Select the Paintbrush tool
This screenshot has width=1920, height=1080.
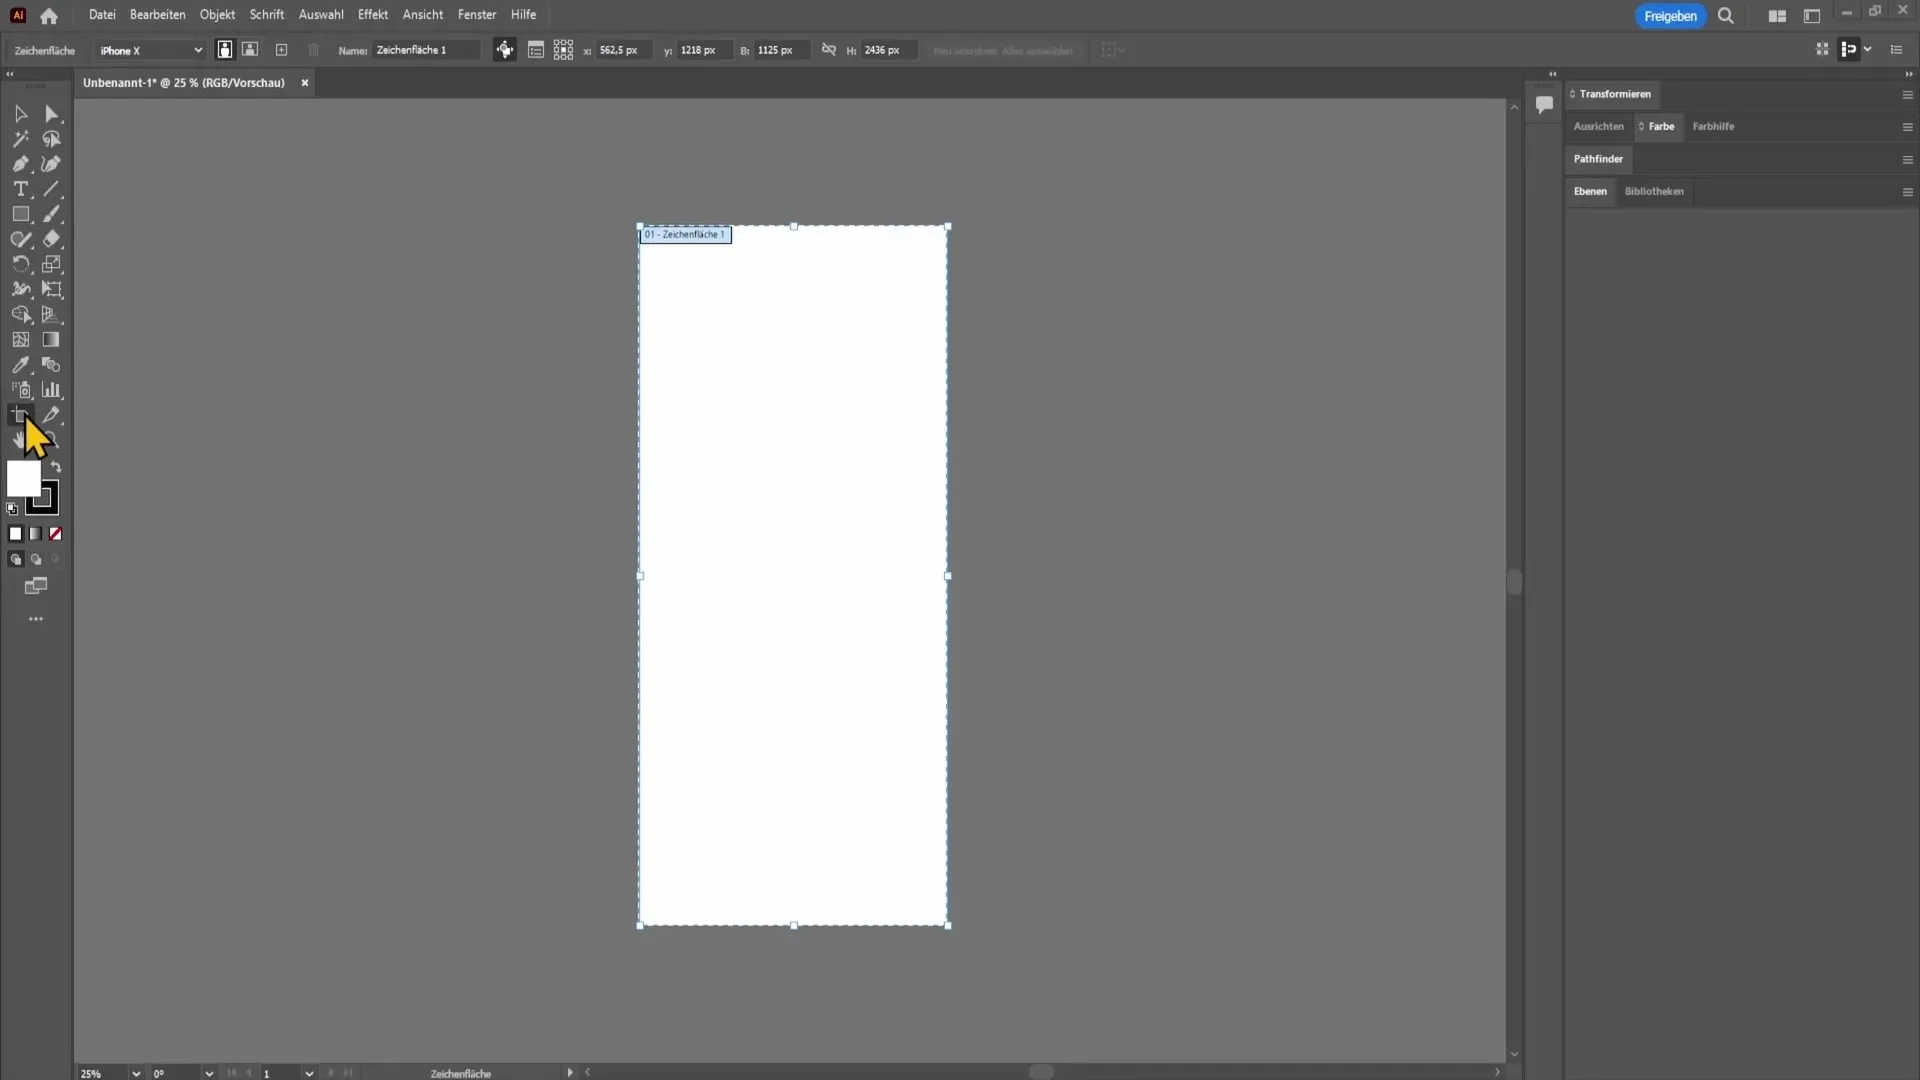point(52,214)
